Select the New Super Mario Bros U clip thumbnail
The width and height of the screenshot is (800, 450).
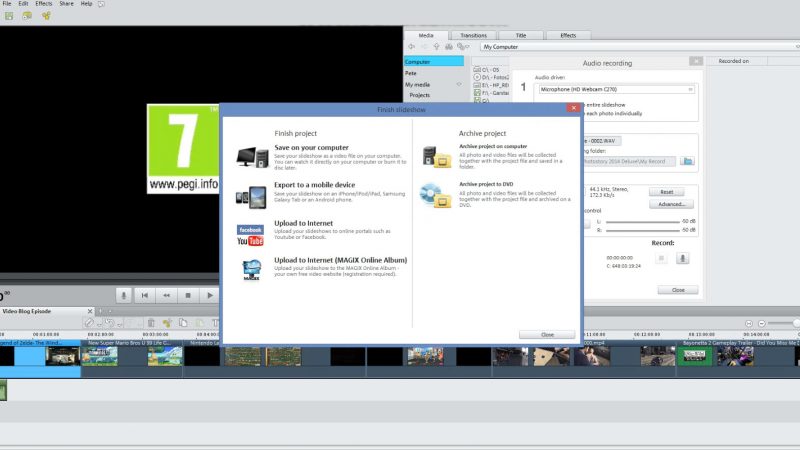tap(100, 356)
